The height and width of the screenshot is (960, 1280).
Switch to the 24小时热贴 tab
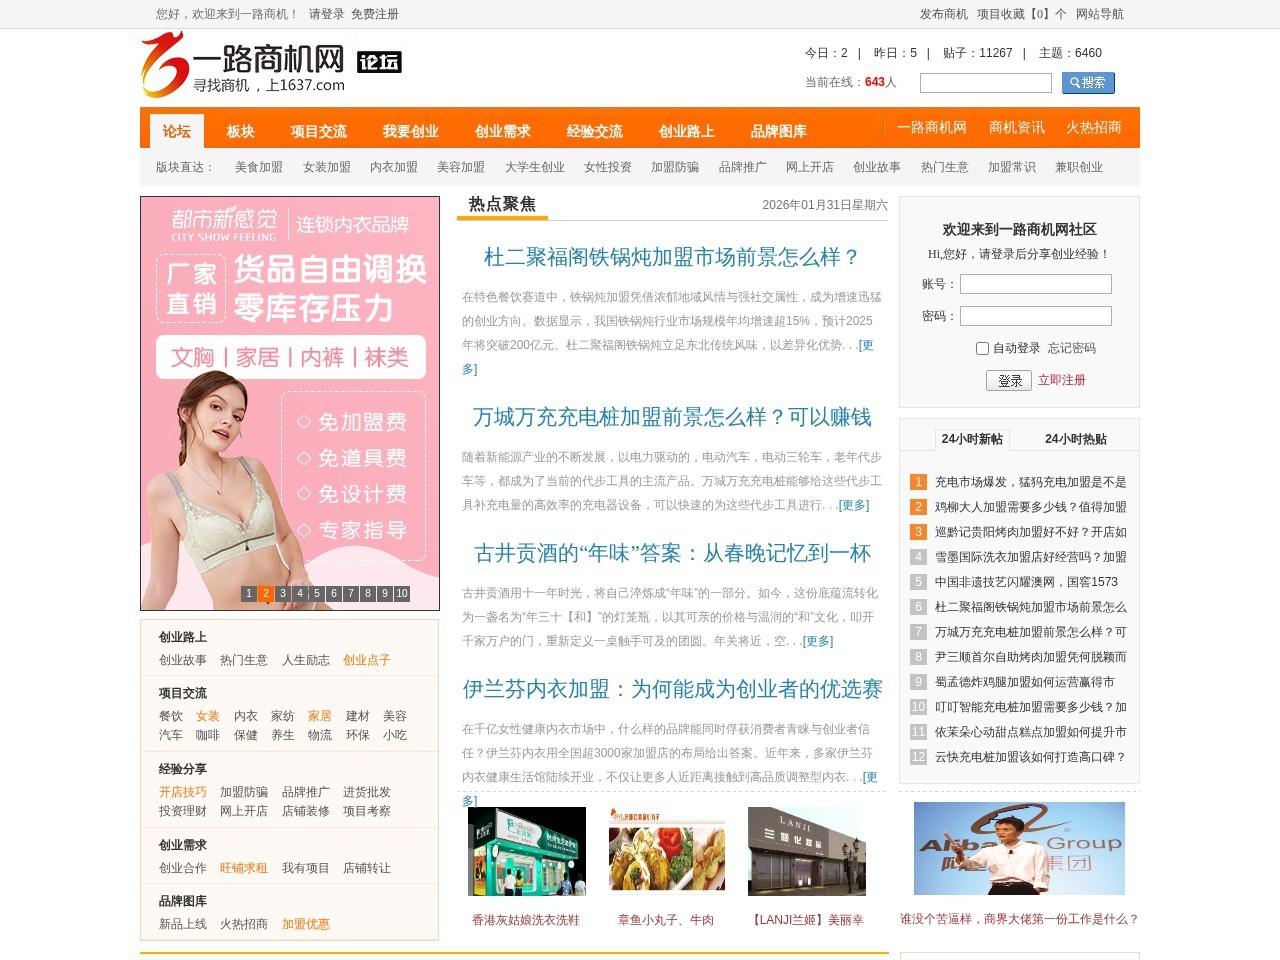click(1076, 438)
